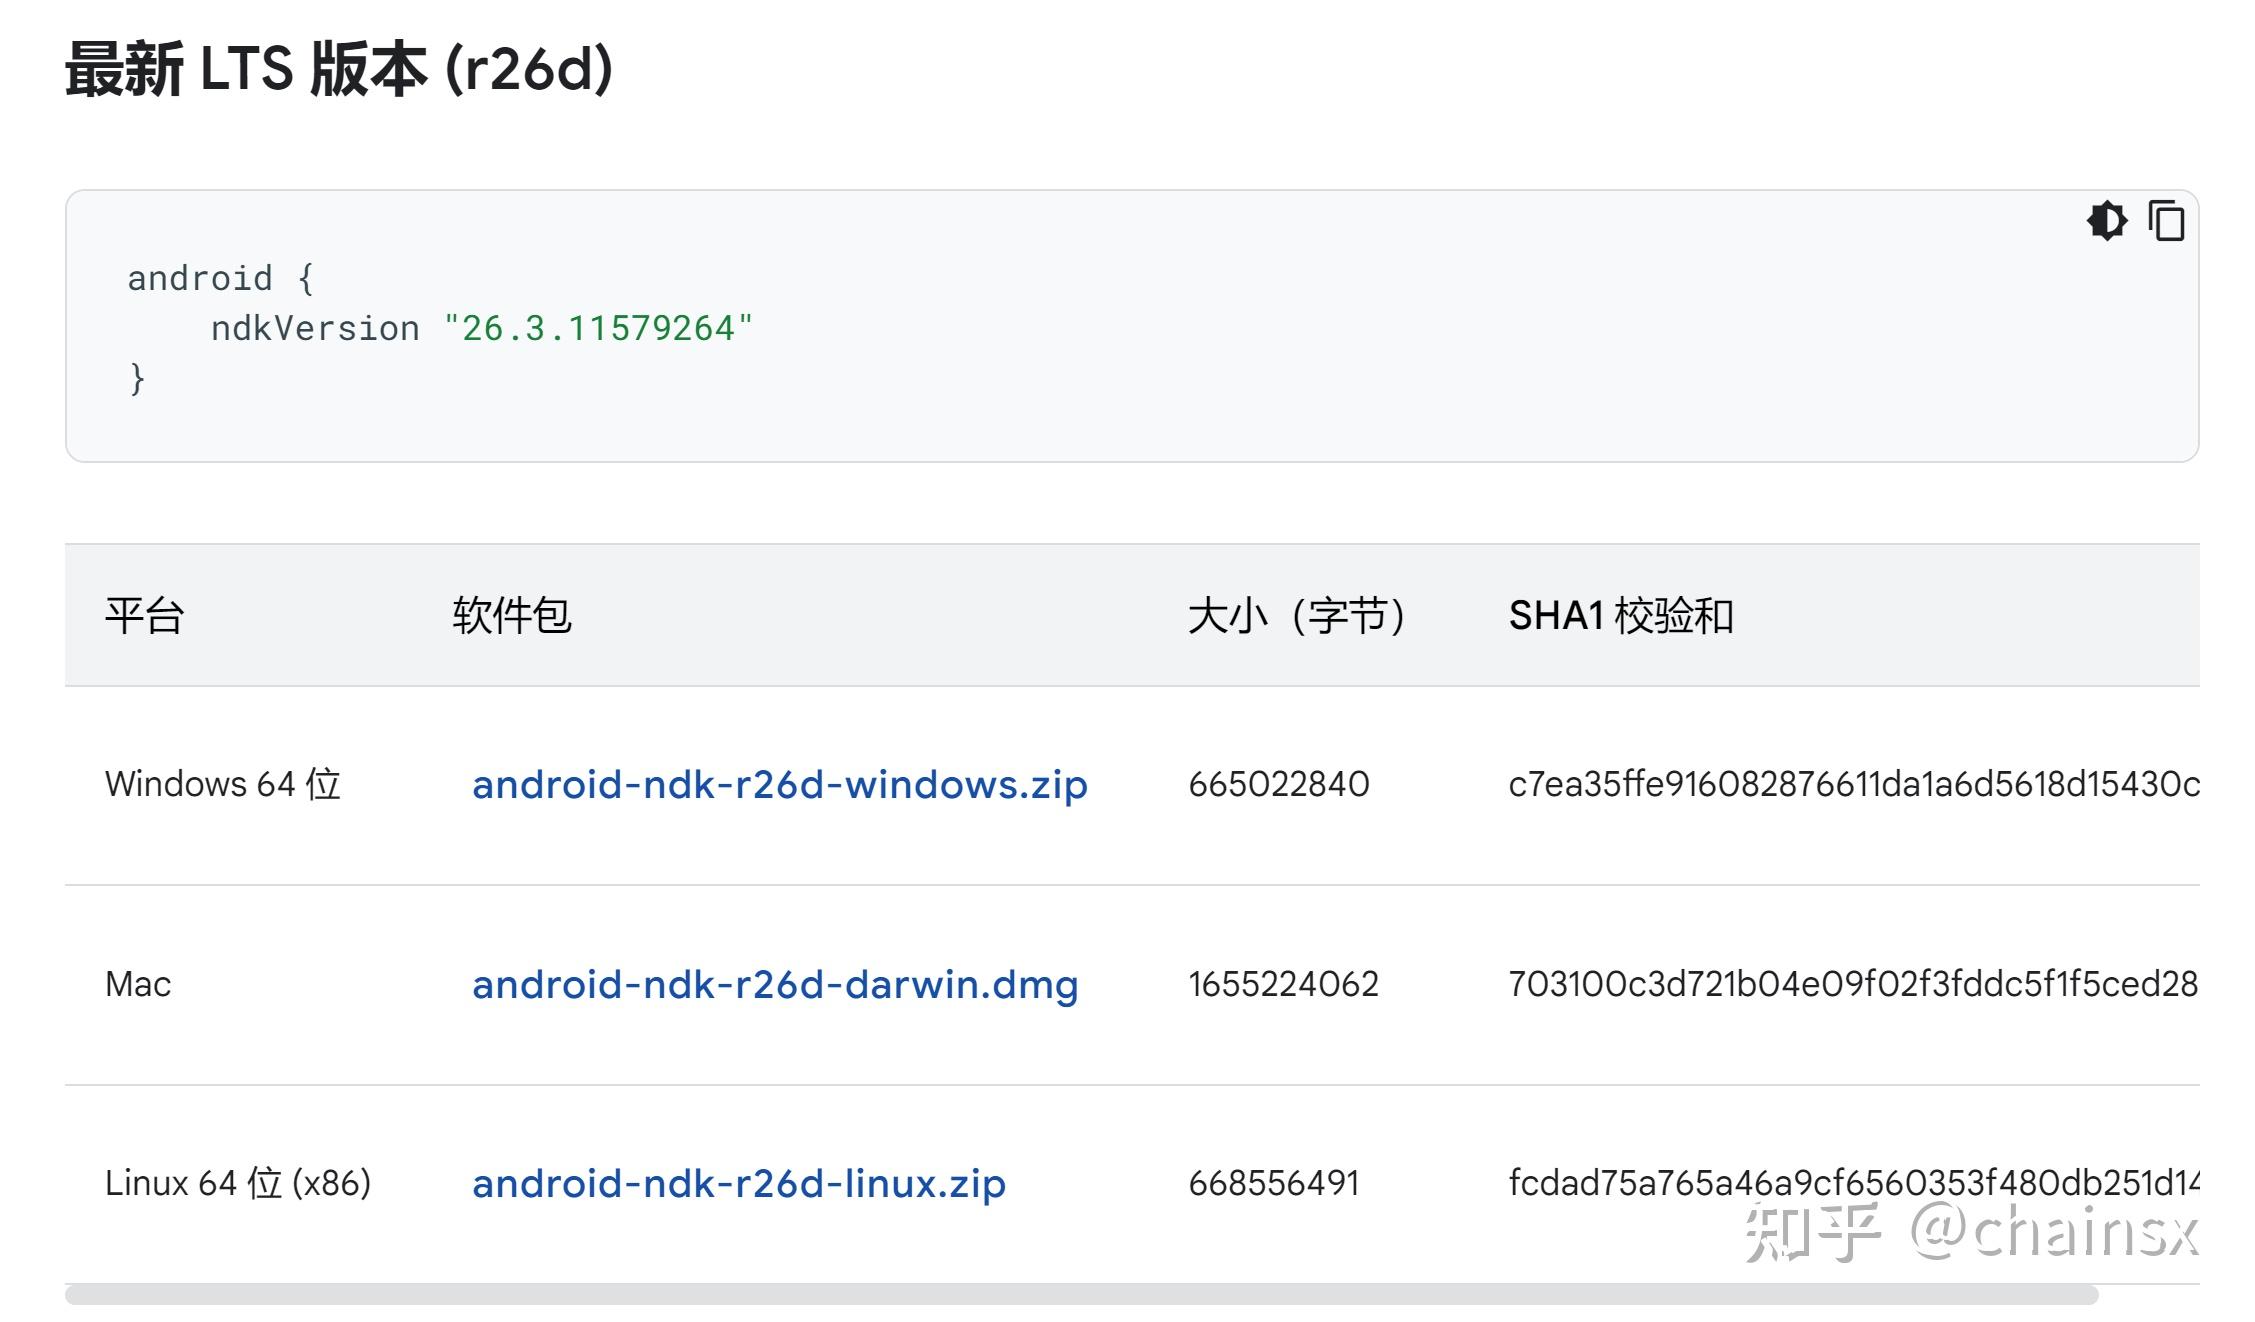Copy the ndkVersion code snippet to clipboard
Viewport: 2255px width, 1322px height.
pos(2167,222)
